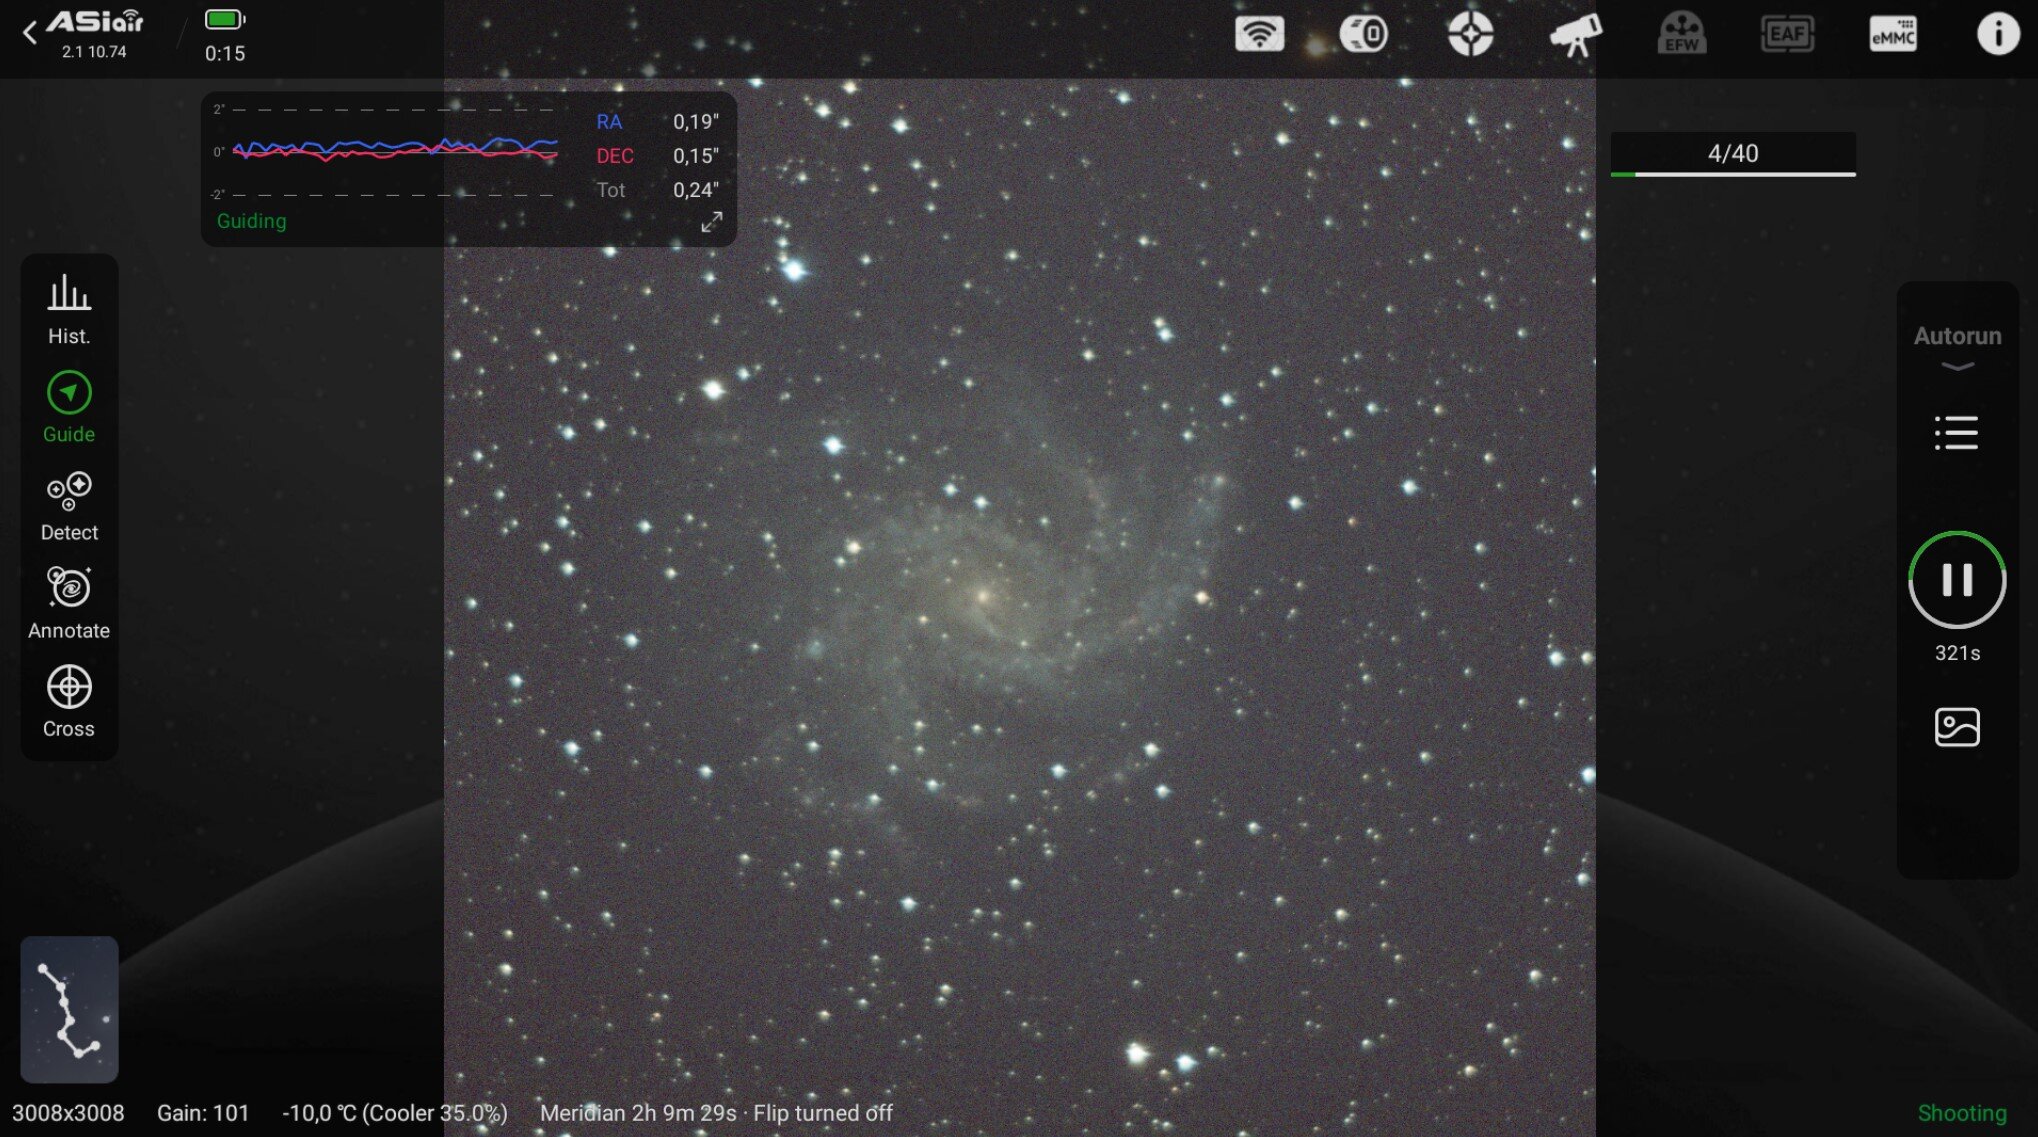
Task: Pause the shooting sequence
Action: coord(1957,580)
